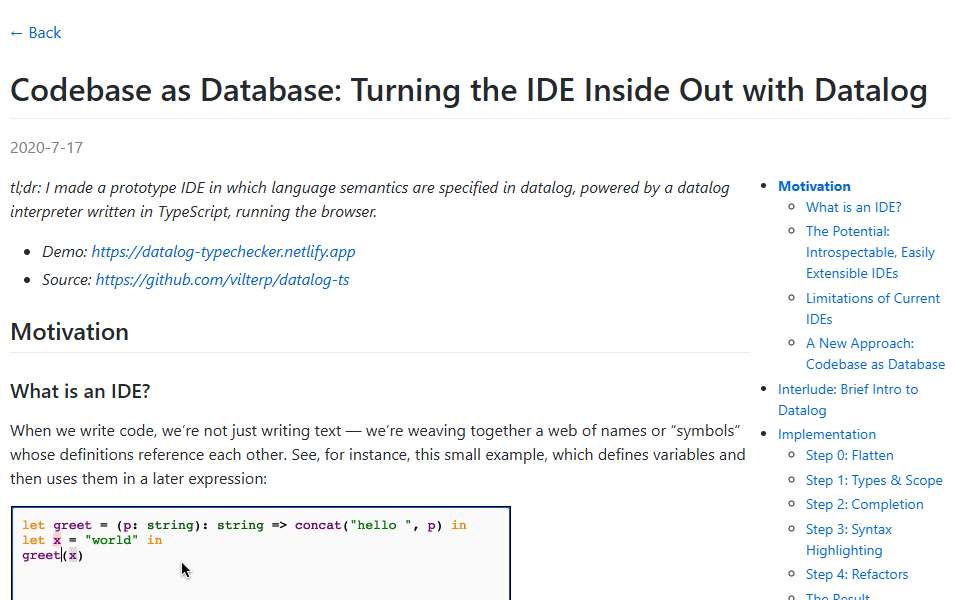Click 'greet' in the third code line
The width and height of the screenshot is (960, 600).
click(41, 555)
